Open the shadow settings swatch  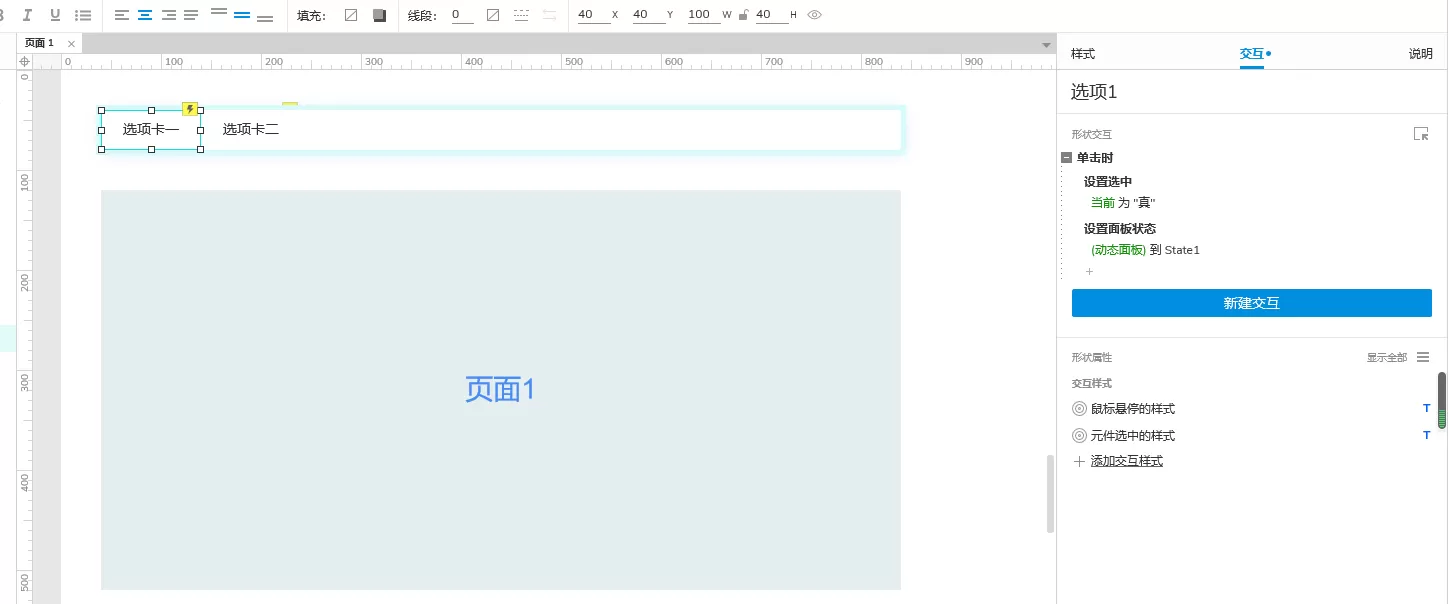379,15
